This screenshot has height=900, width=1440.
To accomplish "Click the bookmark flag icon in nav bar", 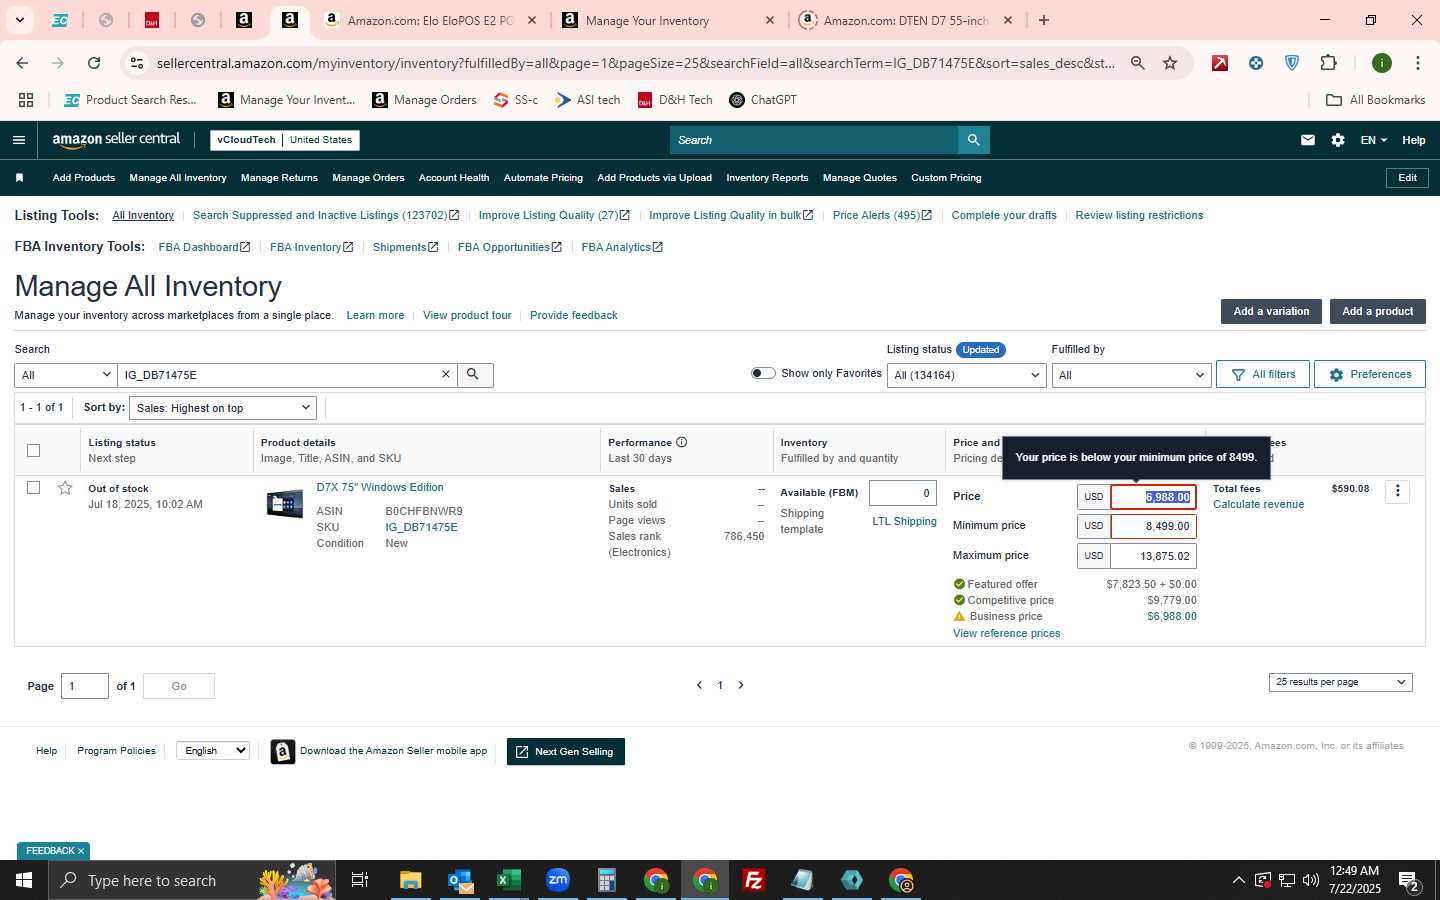I will point(19,178).
